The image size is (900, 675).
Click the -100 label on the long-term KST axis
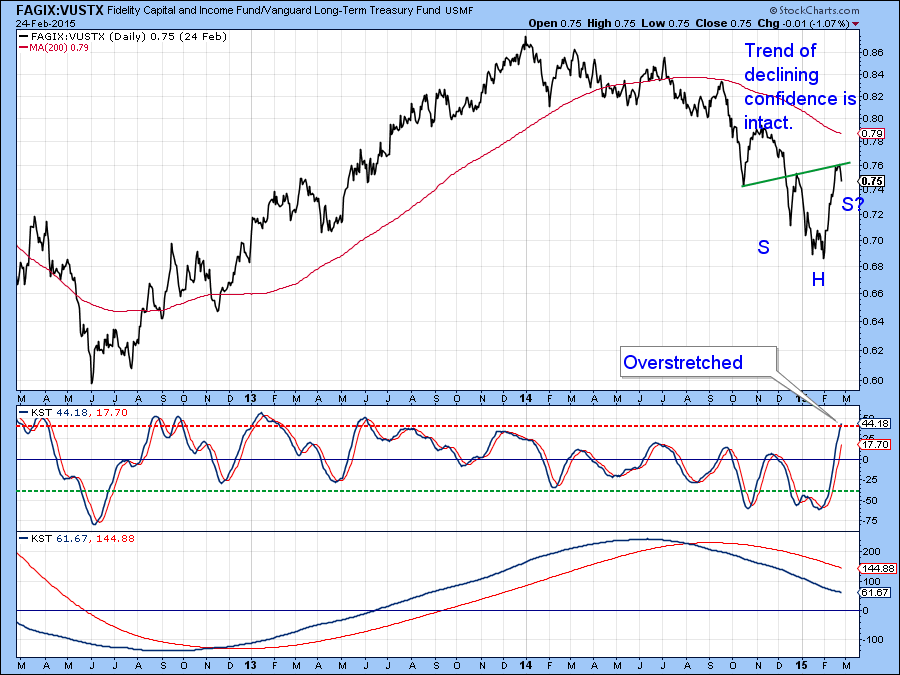(x=872, y=639)
